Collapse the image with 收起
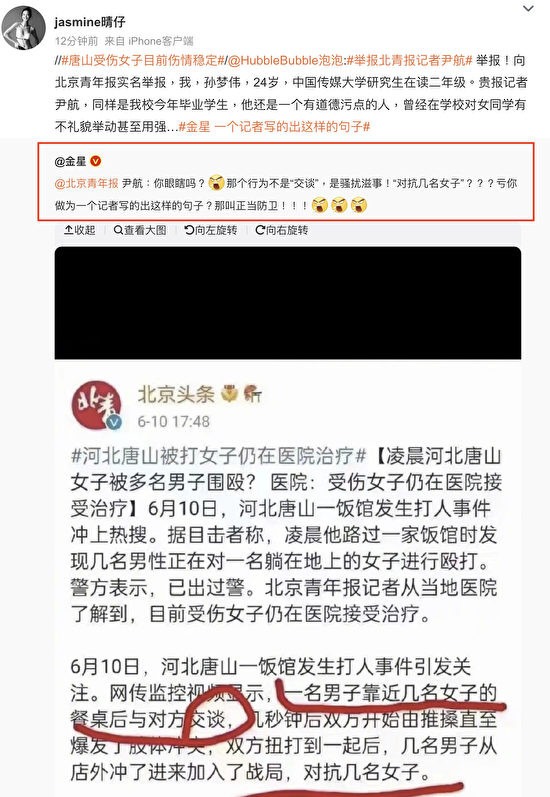The image size is (550, 797). 80,230
